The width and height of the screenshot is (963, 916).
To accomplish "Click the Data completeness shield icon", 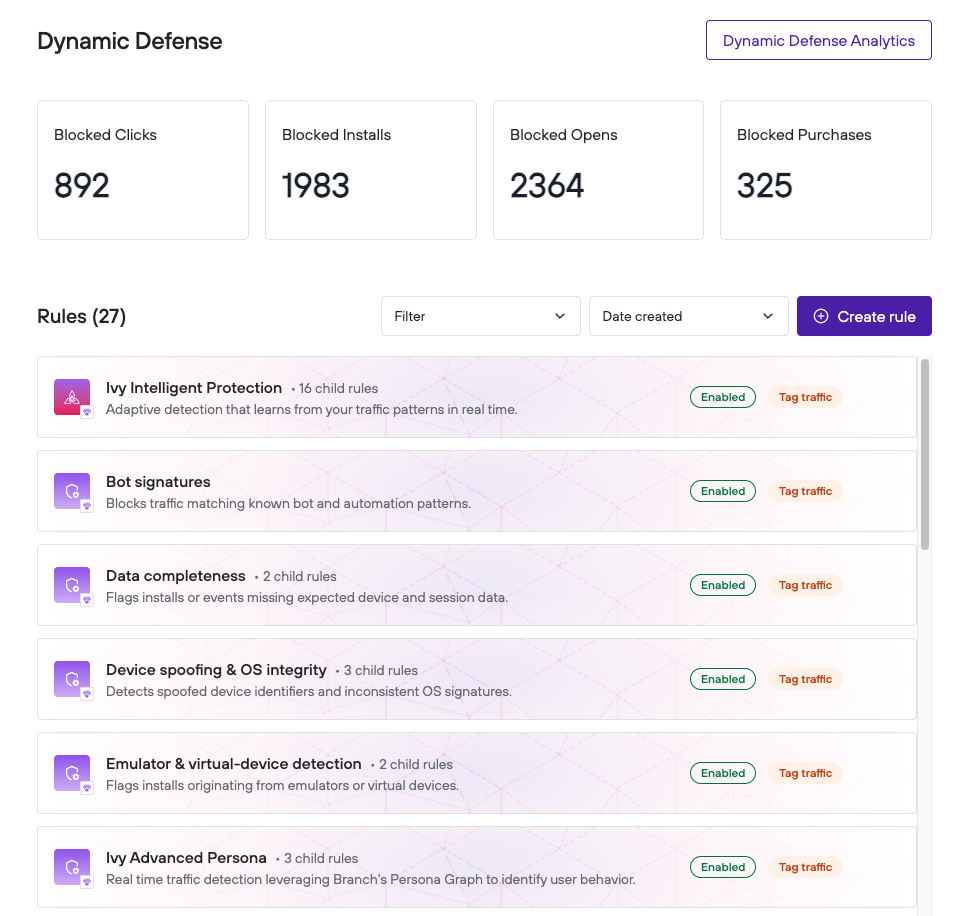I will point(72,585).
